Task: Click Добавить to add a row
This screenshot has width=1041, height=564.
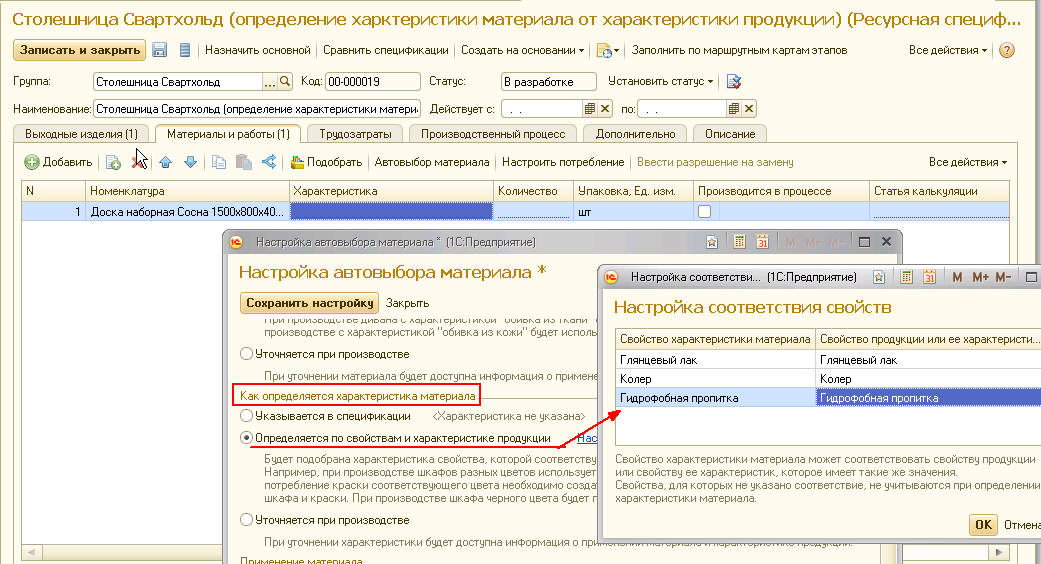Action: pyautogui.click(x=58, y=162)
